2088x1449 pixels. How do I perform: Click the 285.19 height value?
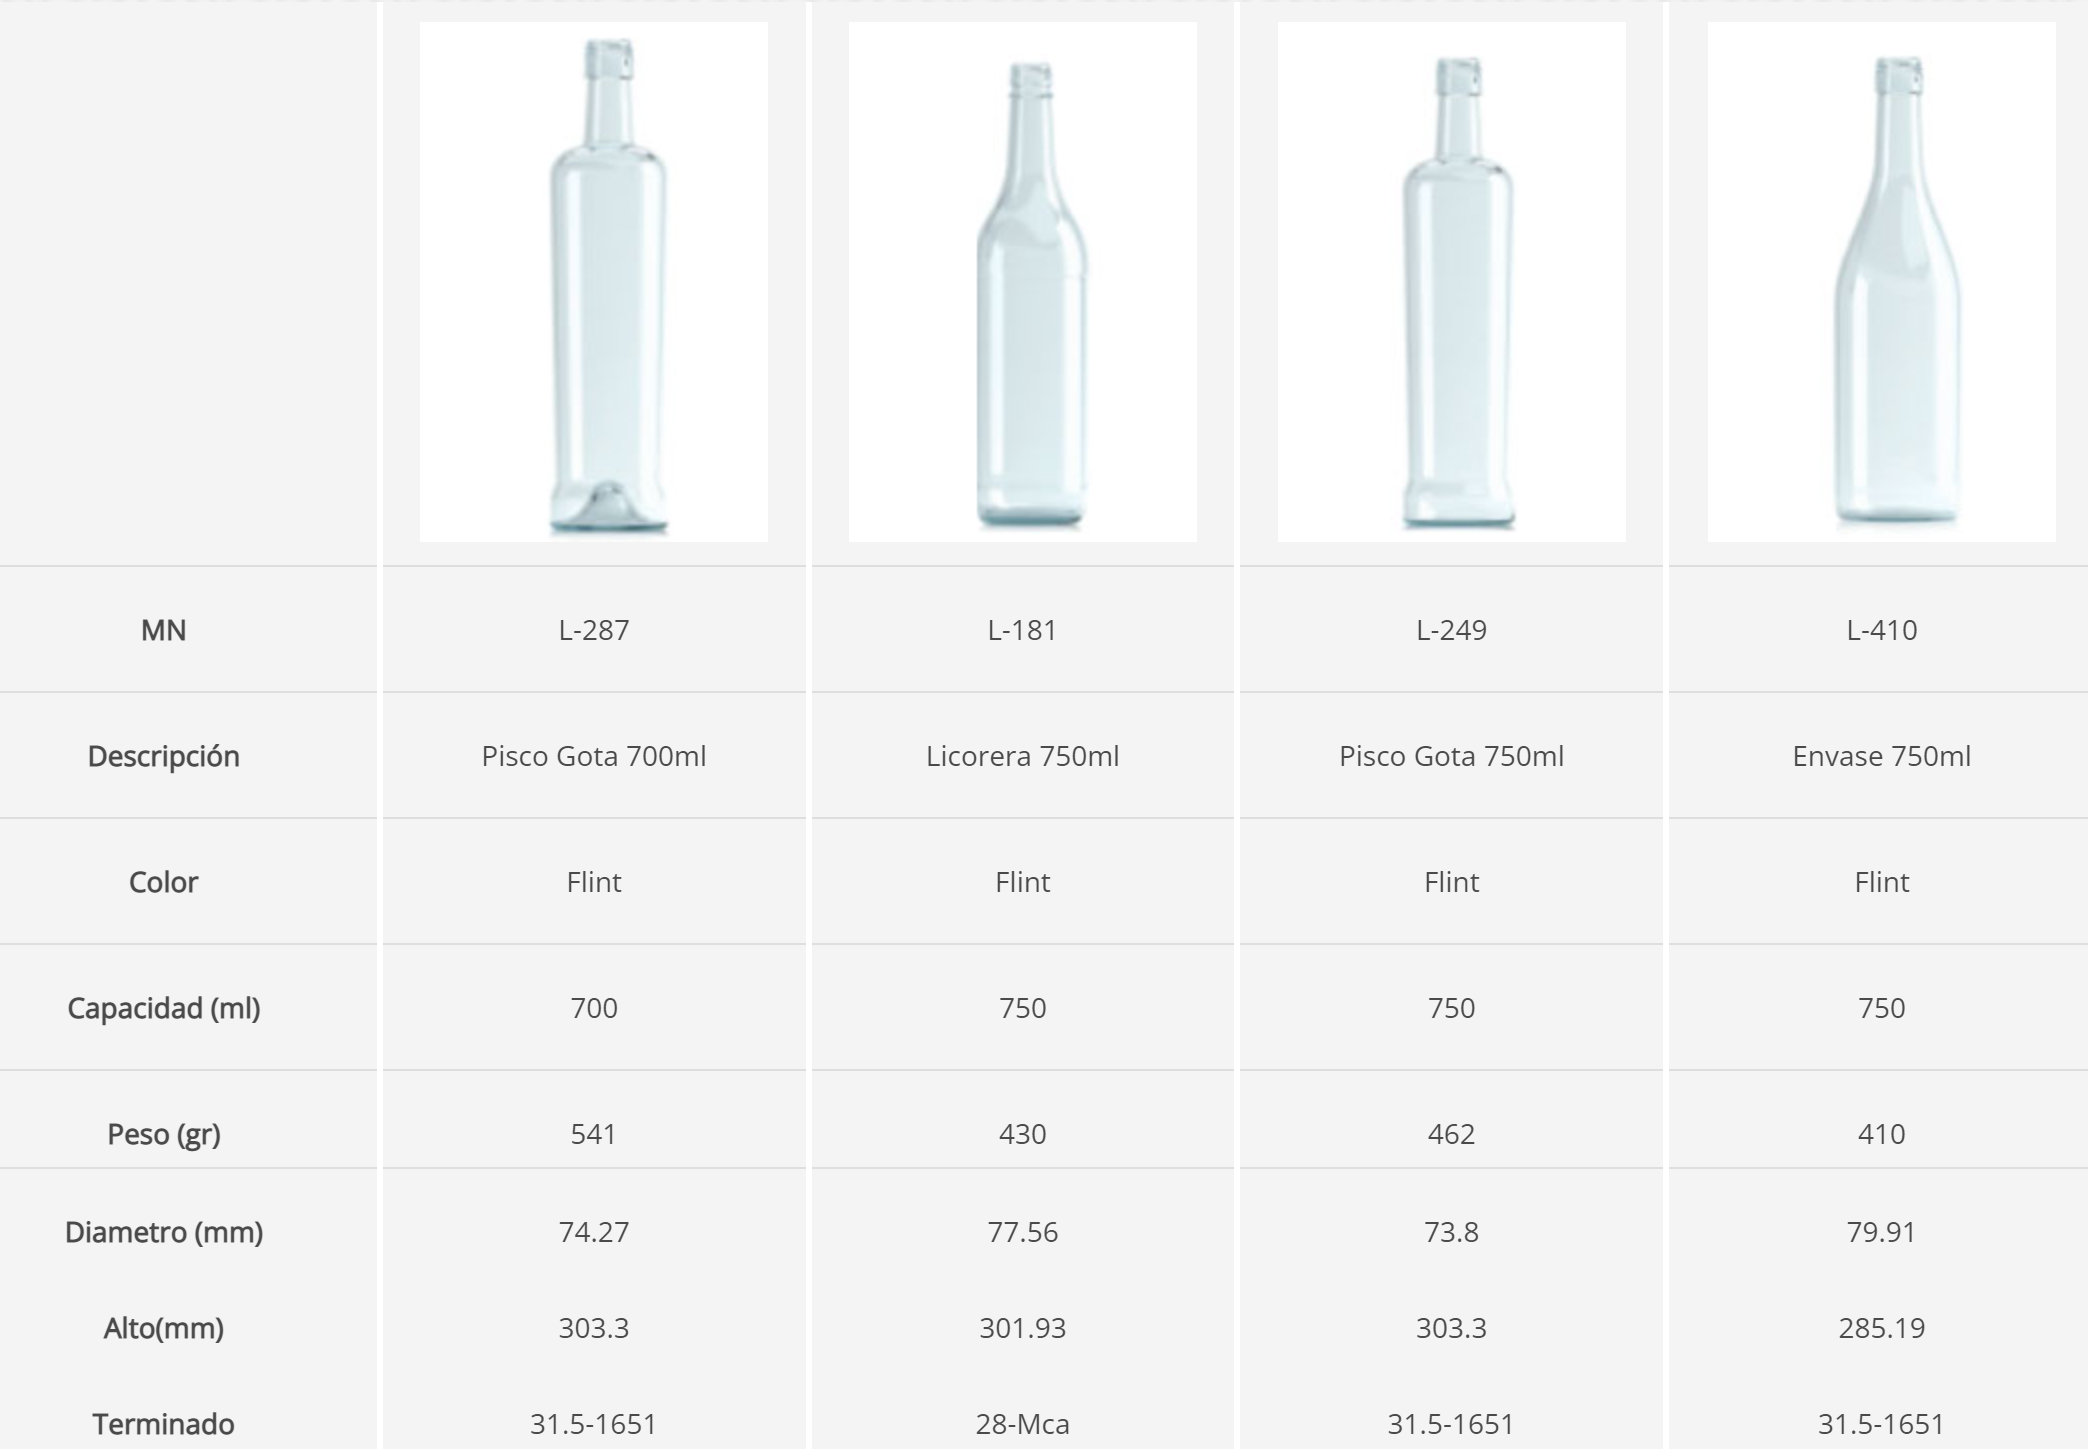click(x=1881, y=1328)
